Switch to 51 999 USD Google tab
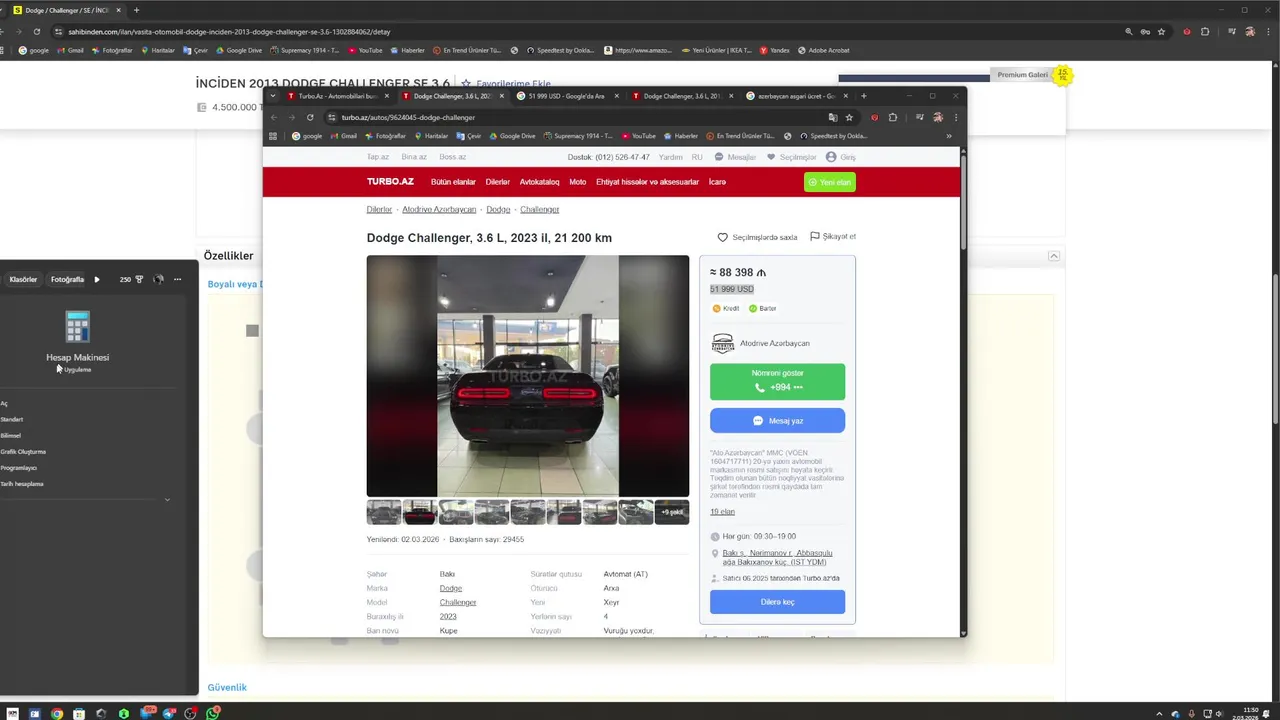This screenshot has width=1280, height=720. tap(566, 96)
